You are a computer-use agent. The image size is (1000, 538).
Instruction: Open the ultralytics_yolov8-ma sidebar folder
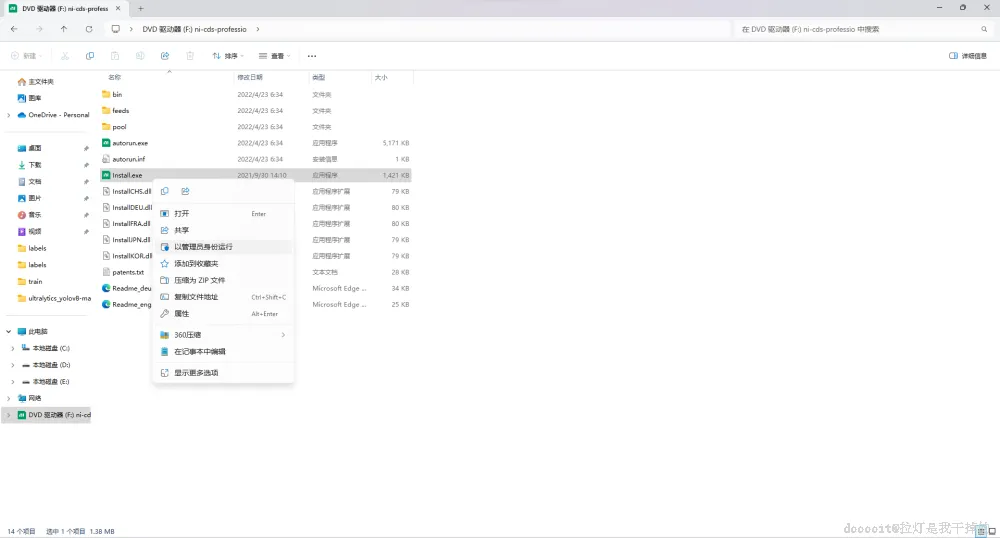(54, 298)
